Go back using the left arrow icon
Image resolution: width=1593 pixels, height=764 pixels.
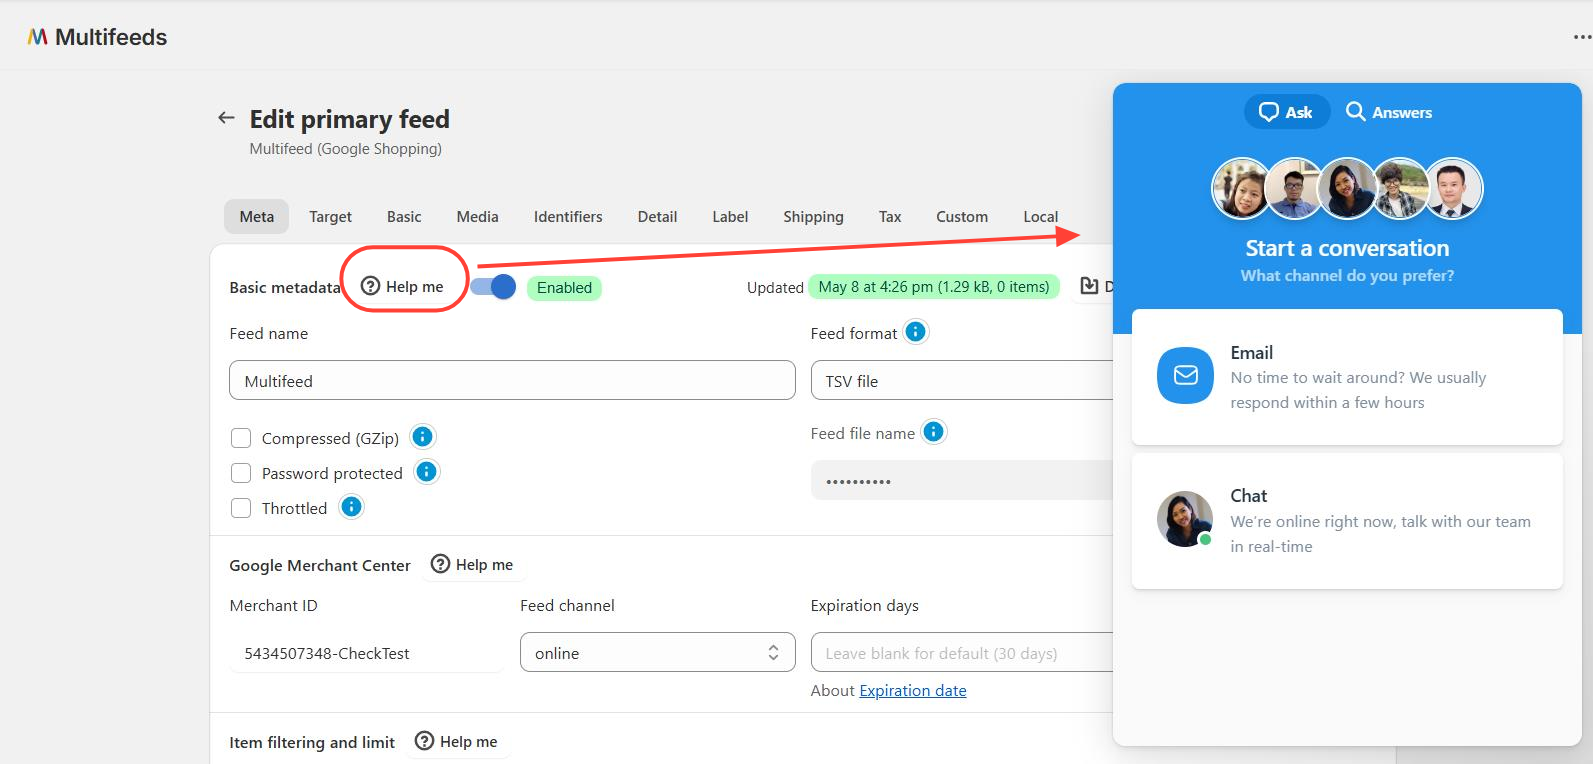pyautogui.click(x=226, y=118)
